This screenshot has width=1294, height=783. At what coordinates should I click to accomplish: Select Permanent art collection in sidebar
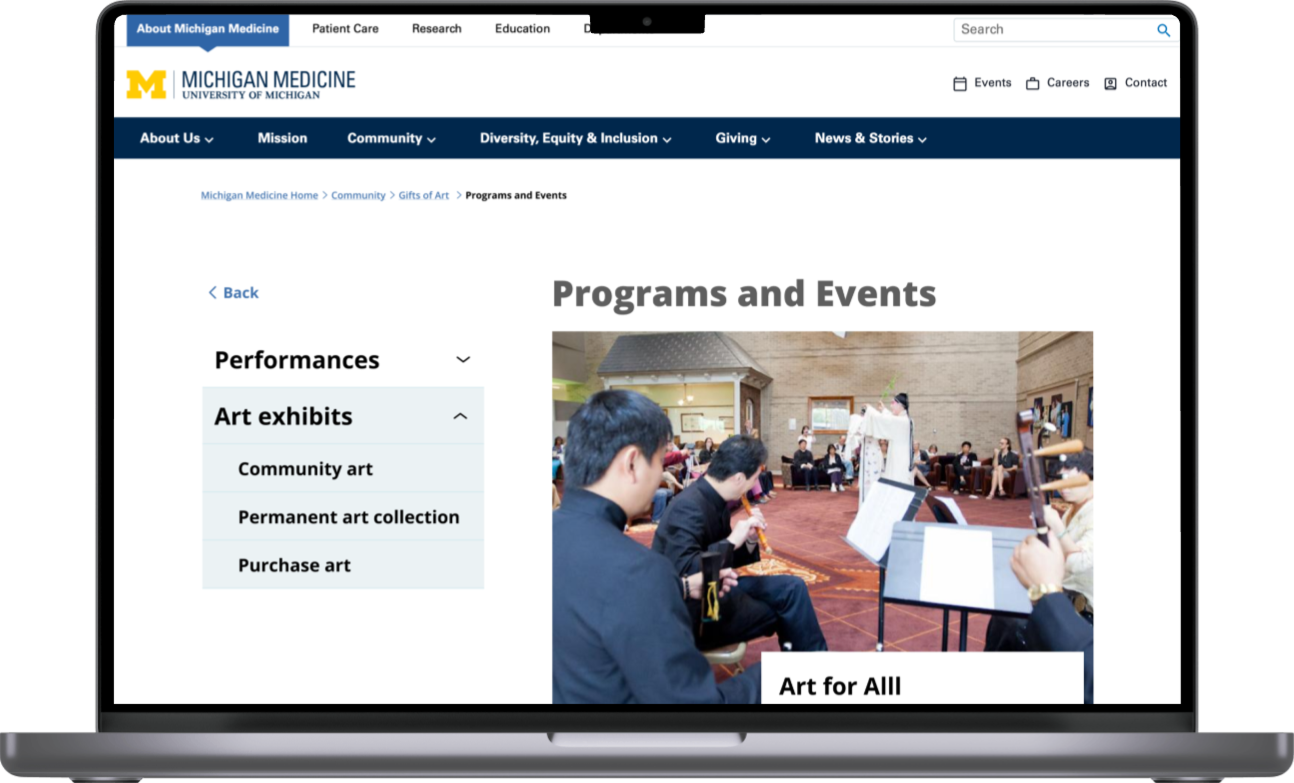point(348,517)
